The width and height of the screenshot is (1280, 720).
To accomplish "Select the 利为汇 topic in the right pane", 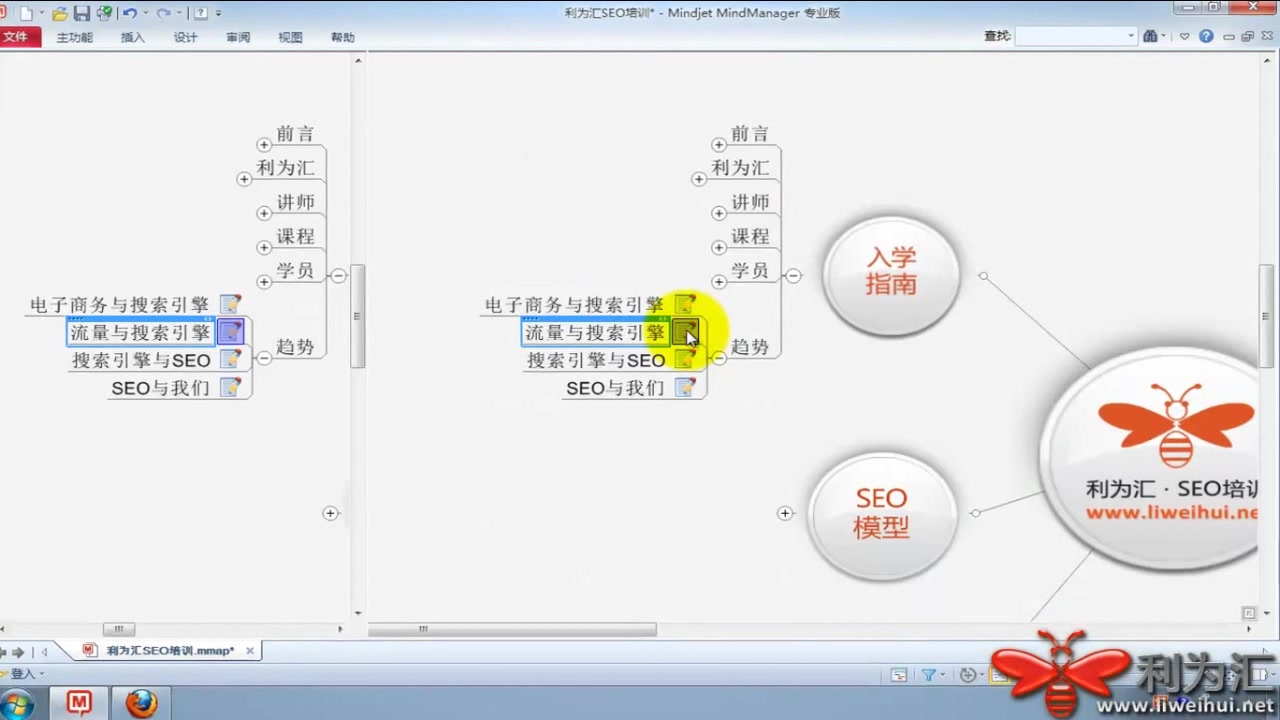I will 740,168.
